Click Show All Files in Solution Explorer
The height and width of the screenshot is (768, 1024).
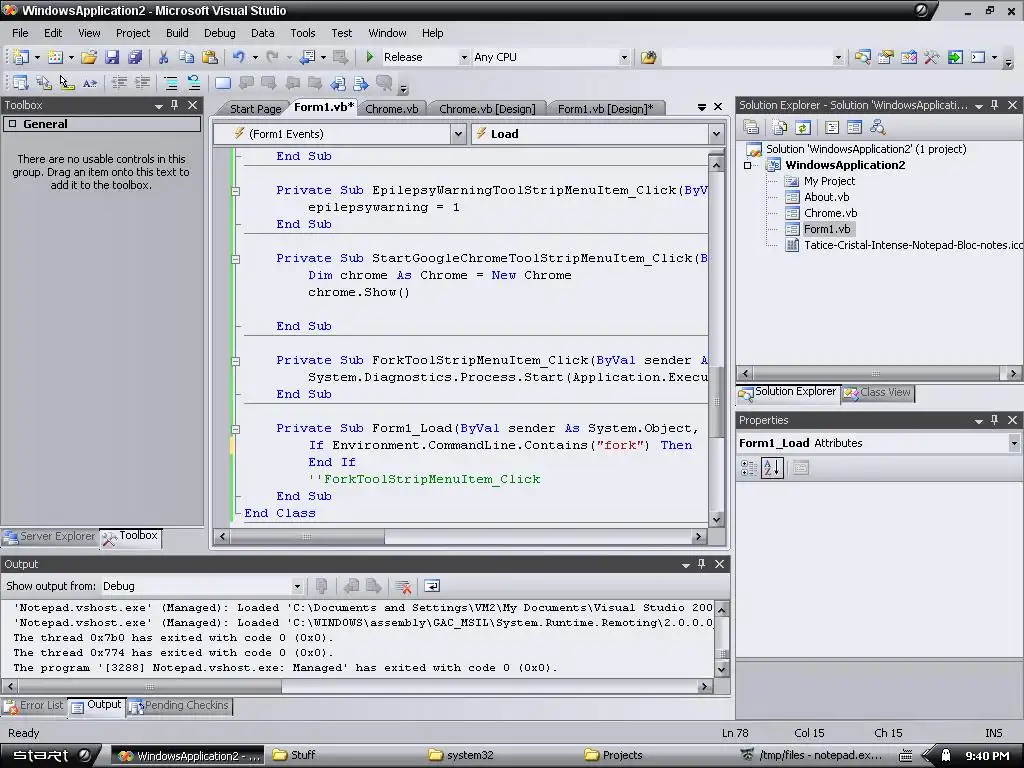point(780,127)
